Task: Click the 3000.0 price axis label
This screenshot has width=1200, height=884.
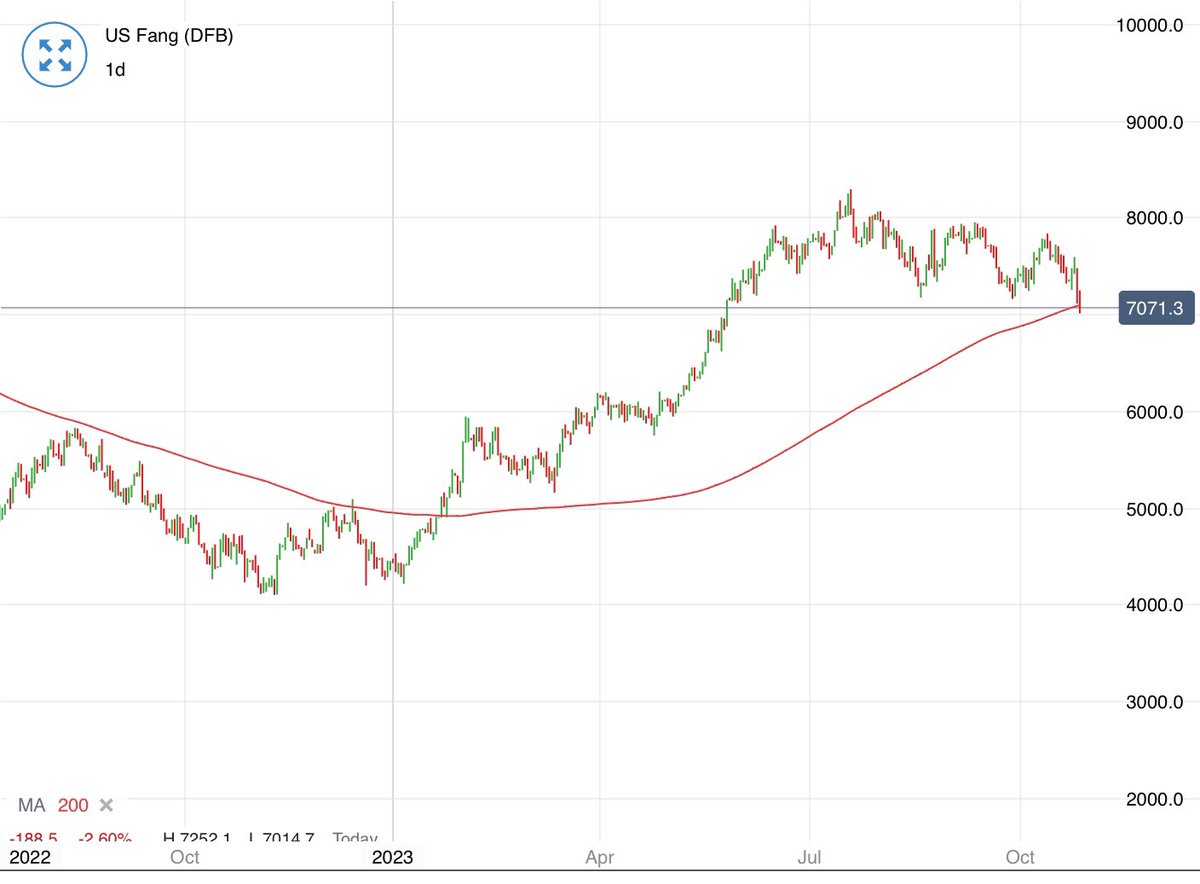Action: pos(1155,702)
